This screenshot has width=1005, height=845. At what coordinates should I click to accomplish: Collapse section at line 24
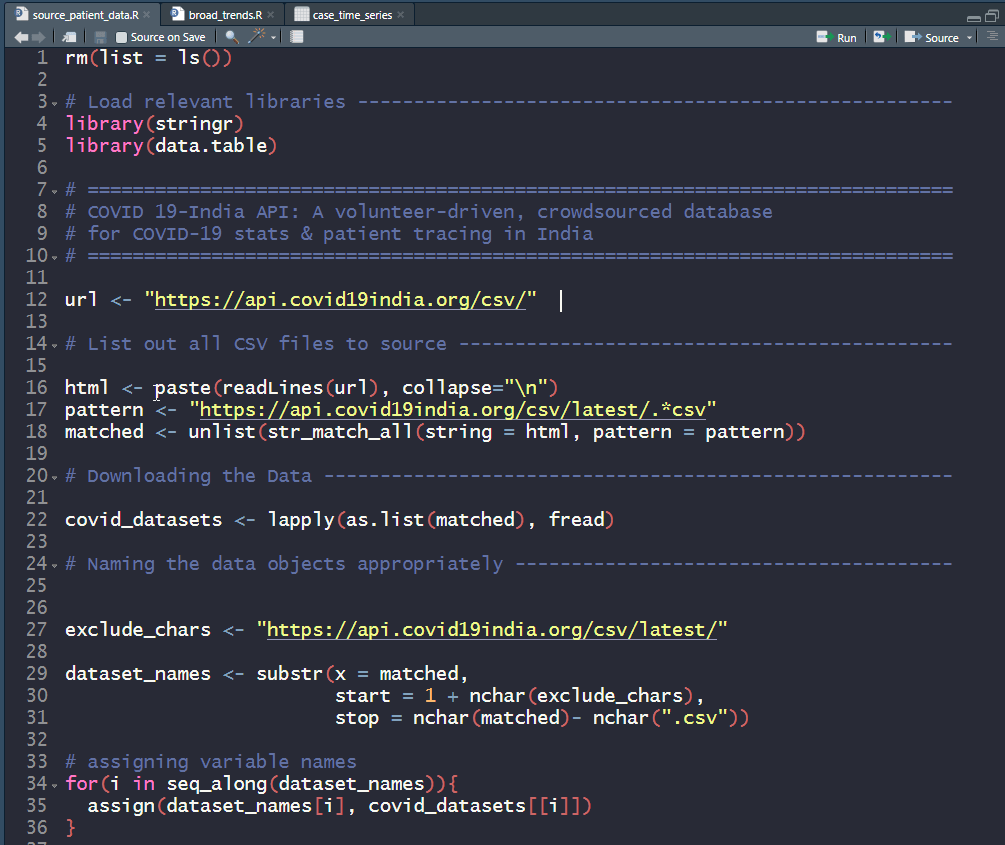pos(54,565)
